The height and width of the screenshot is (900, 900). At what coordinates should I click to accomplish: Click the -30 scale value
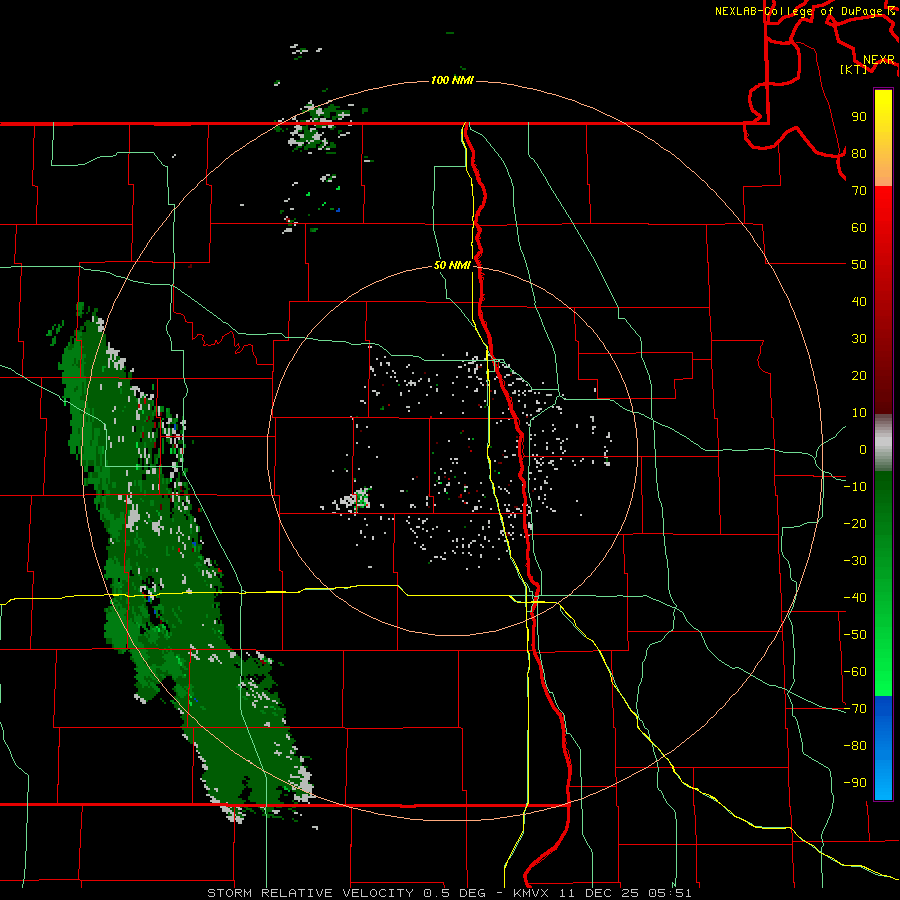pyautogui.click(x=855, y=561)
